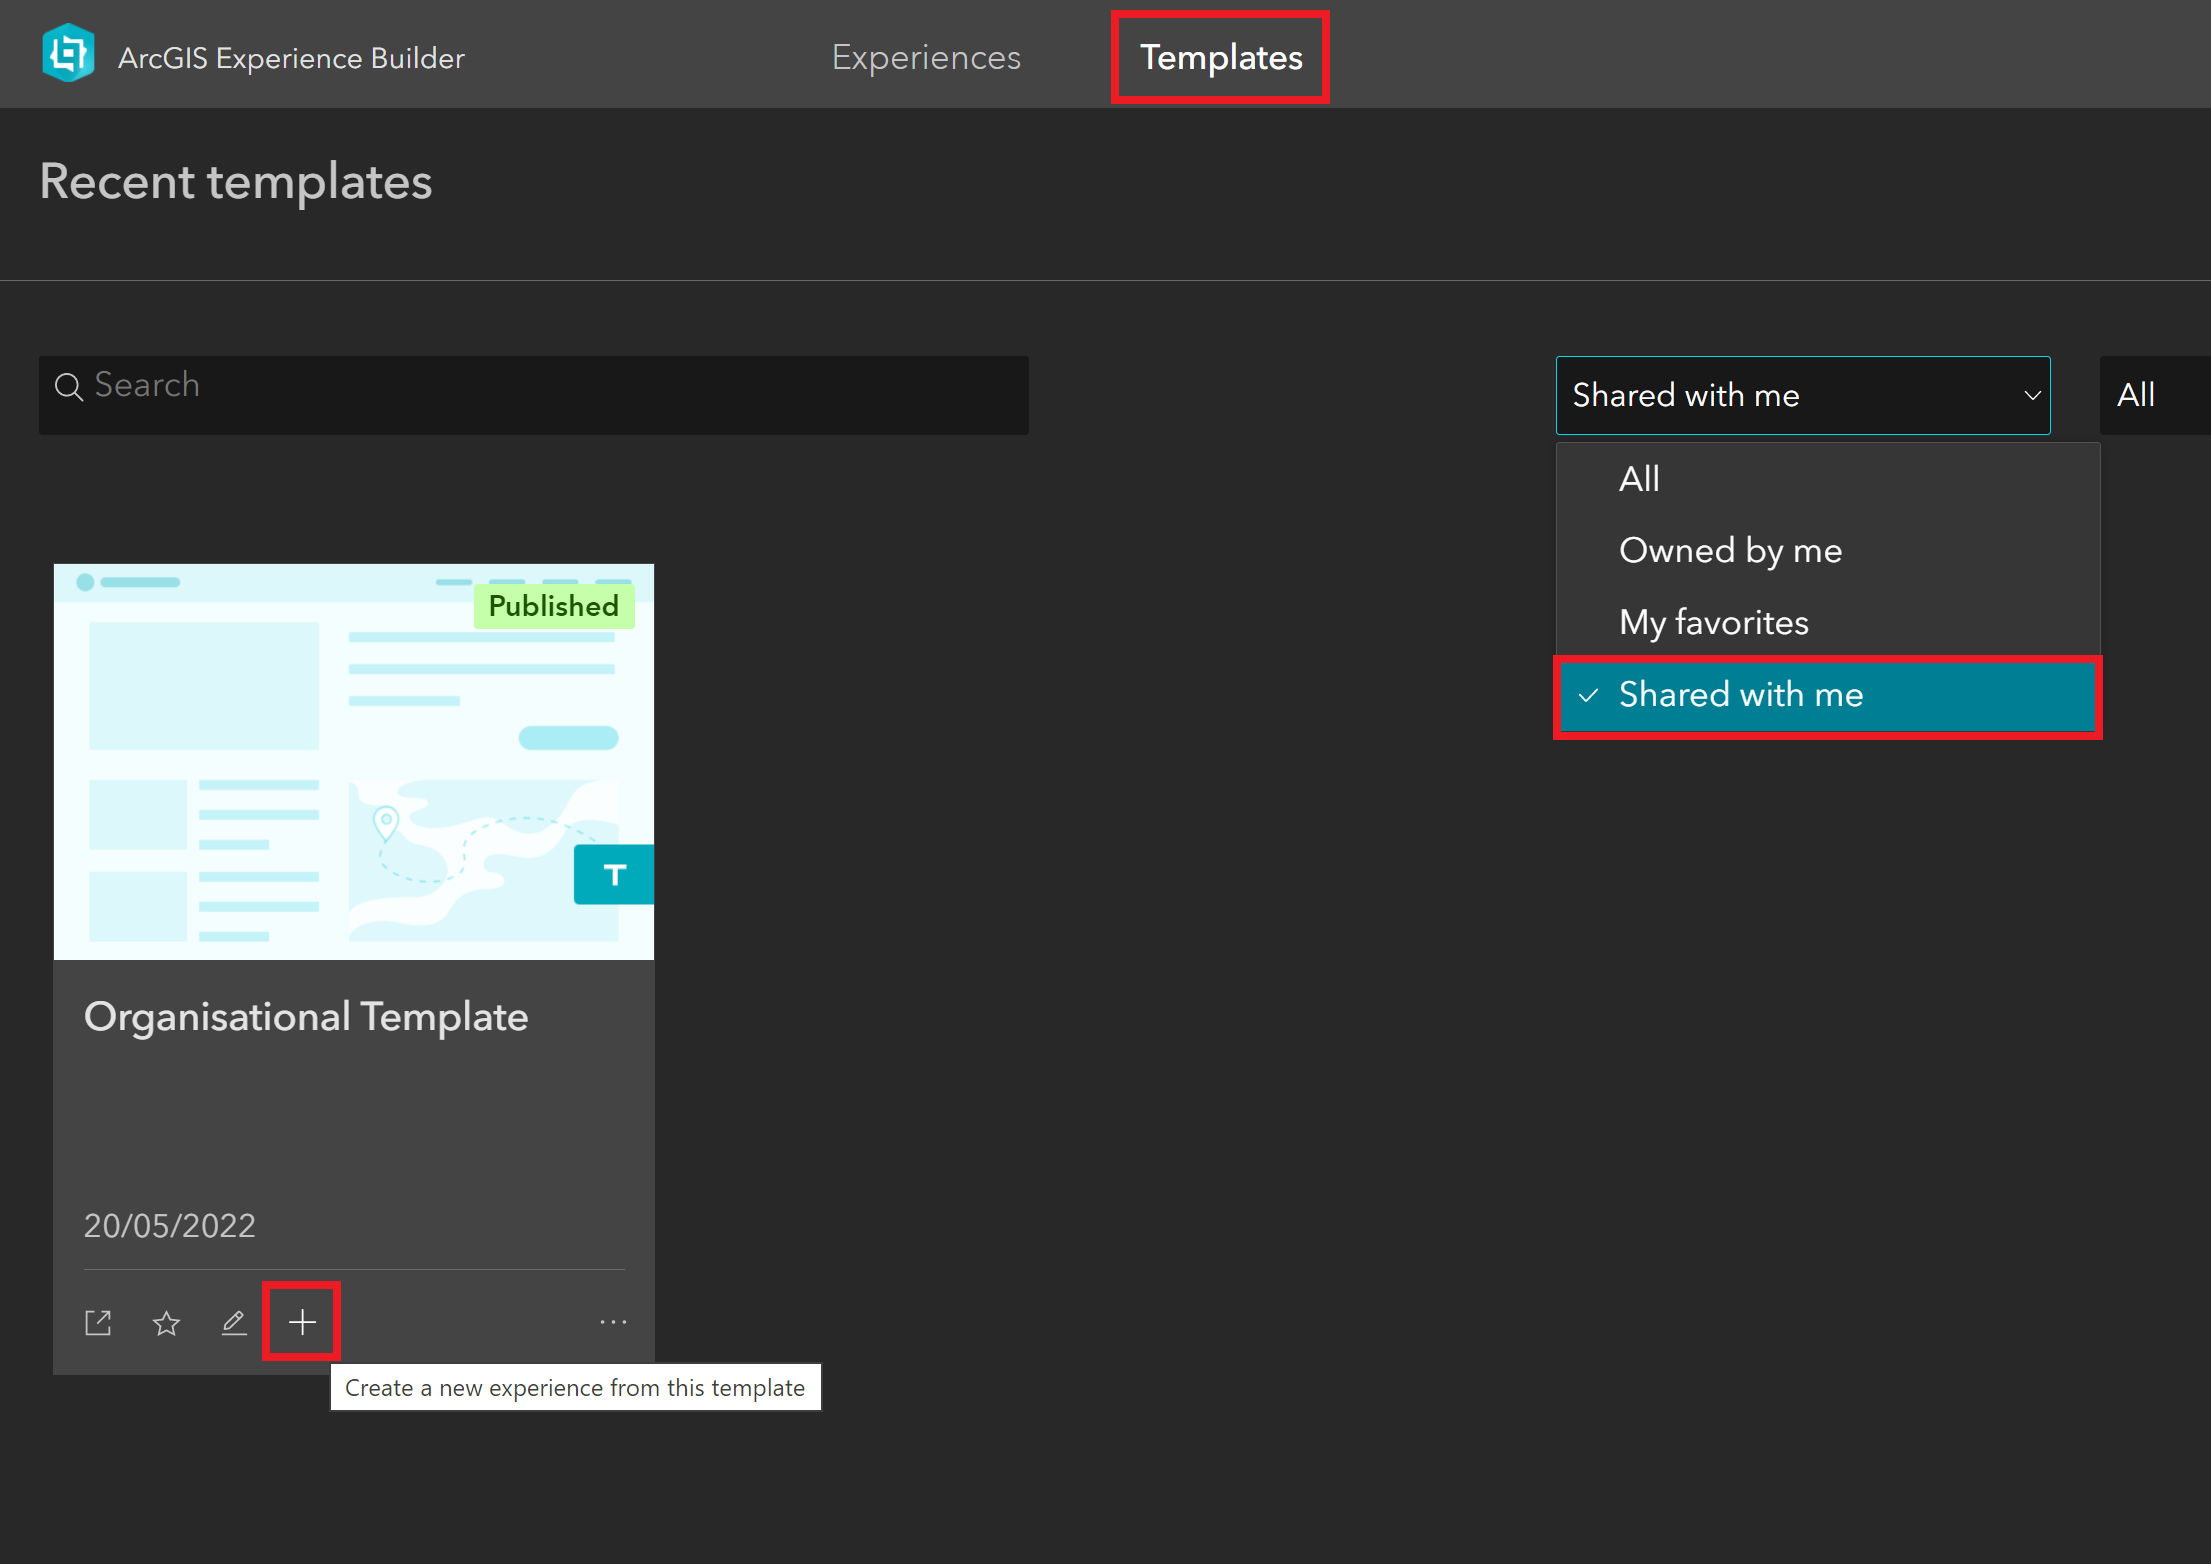This screenshot has height=1564, width=2211.
Task: Click the magnifier icon in the Search box
Action: click(68, 386)
